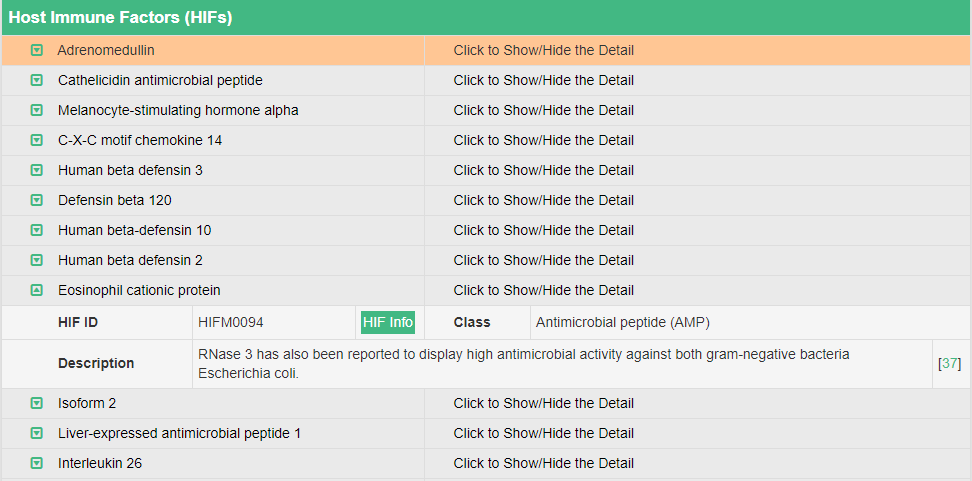Click arrow icon next to Interleukin 26
This screenshot has height=481, width=972.
point(37,463)
